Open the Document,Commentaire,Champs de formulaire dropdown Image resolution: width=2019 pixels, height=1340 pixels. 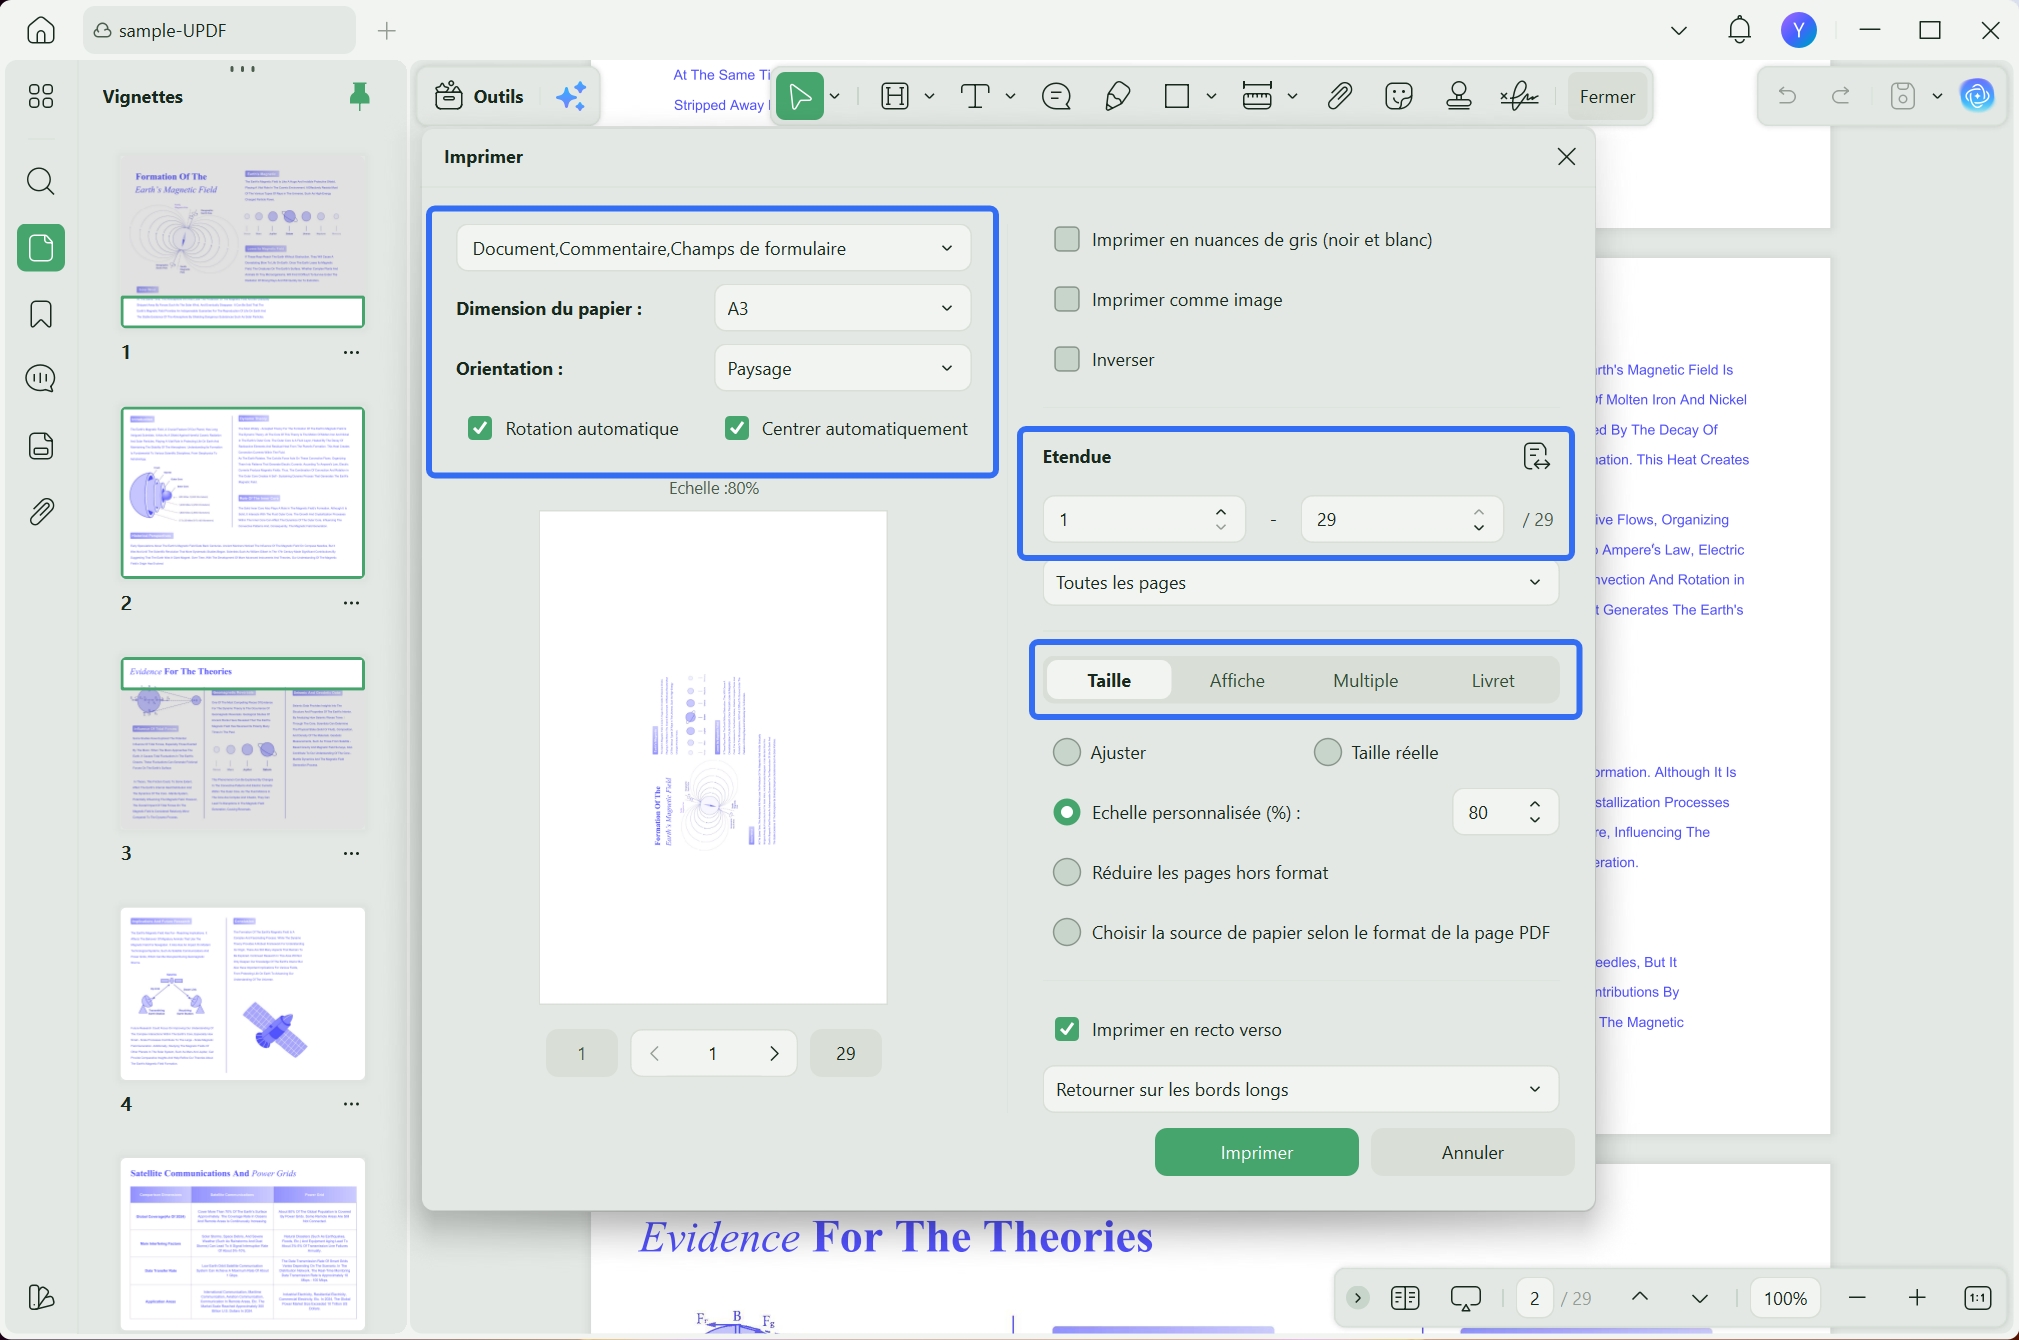pos(713,248)
